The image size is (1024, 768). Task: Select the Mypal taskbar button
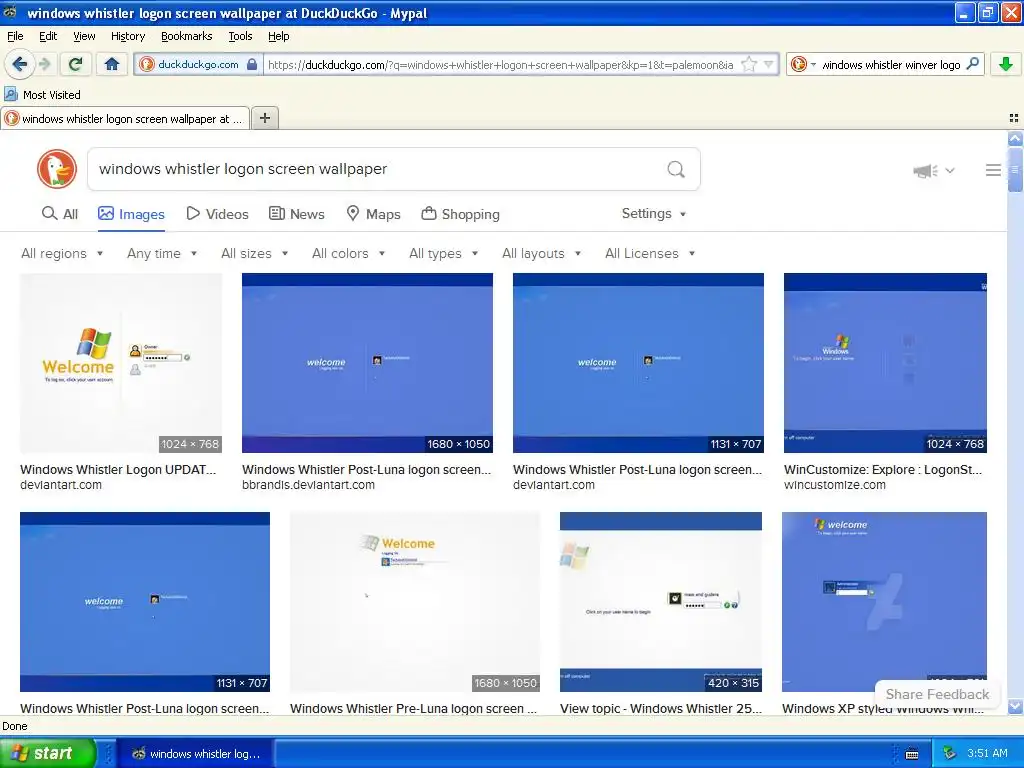coord(196,754)
